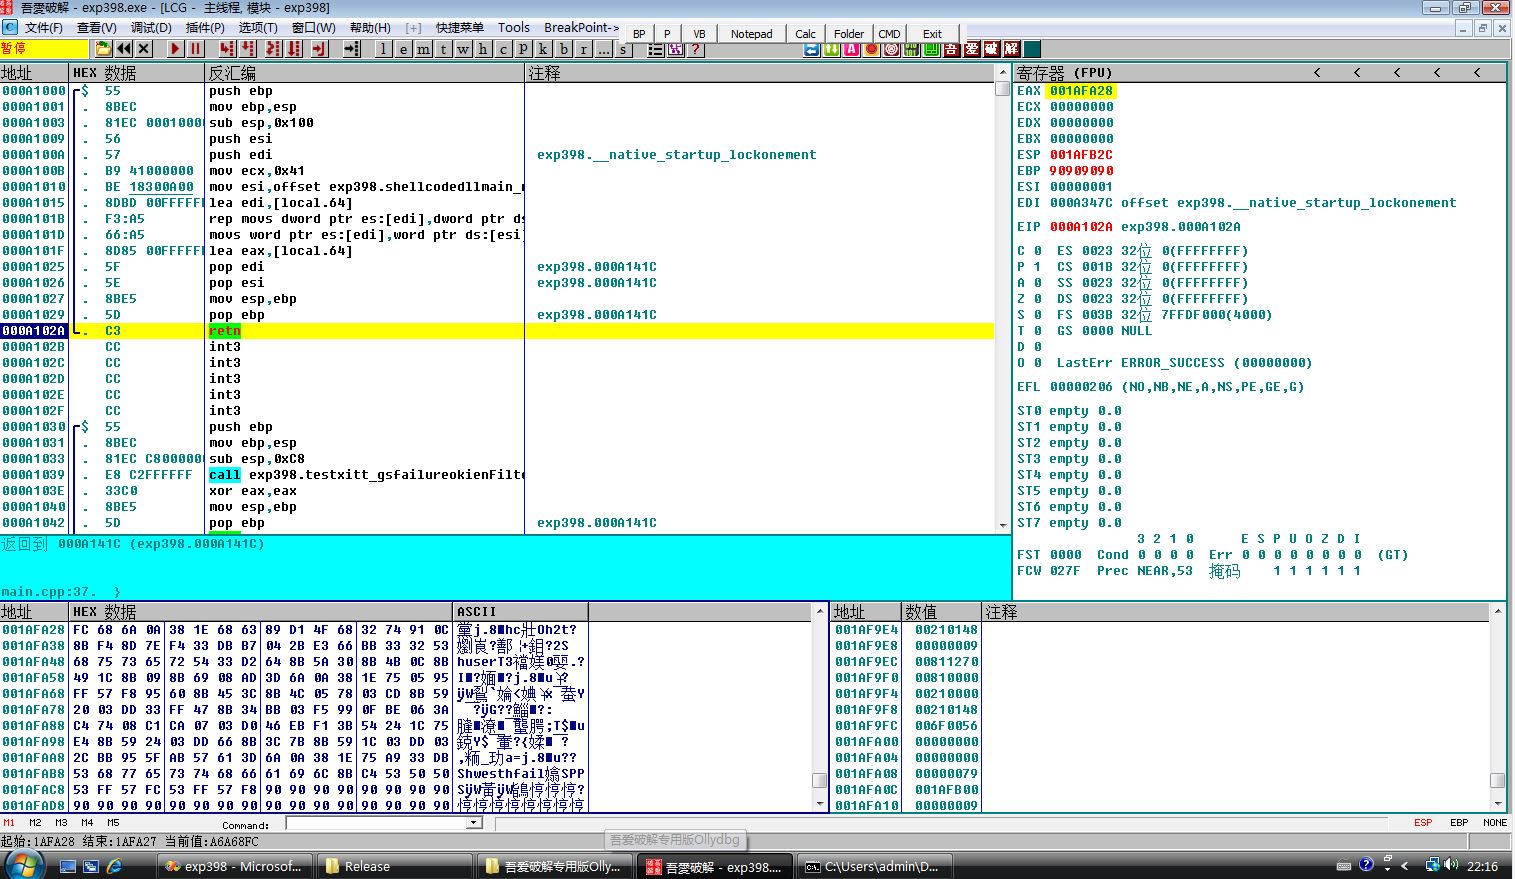Click the Trace into toolbar icon

pos(273,48)
